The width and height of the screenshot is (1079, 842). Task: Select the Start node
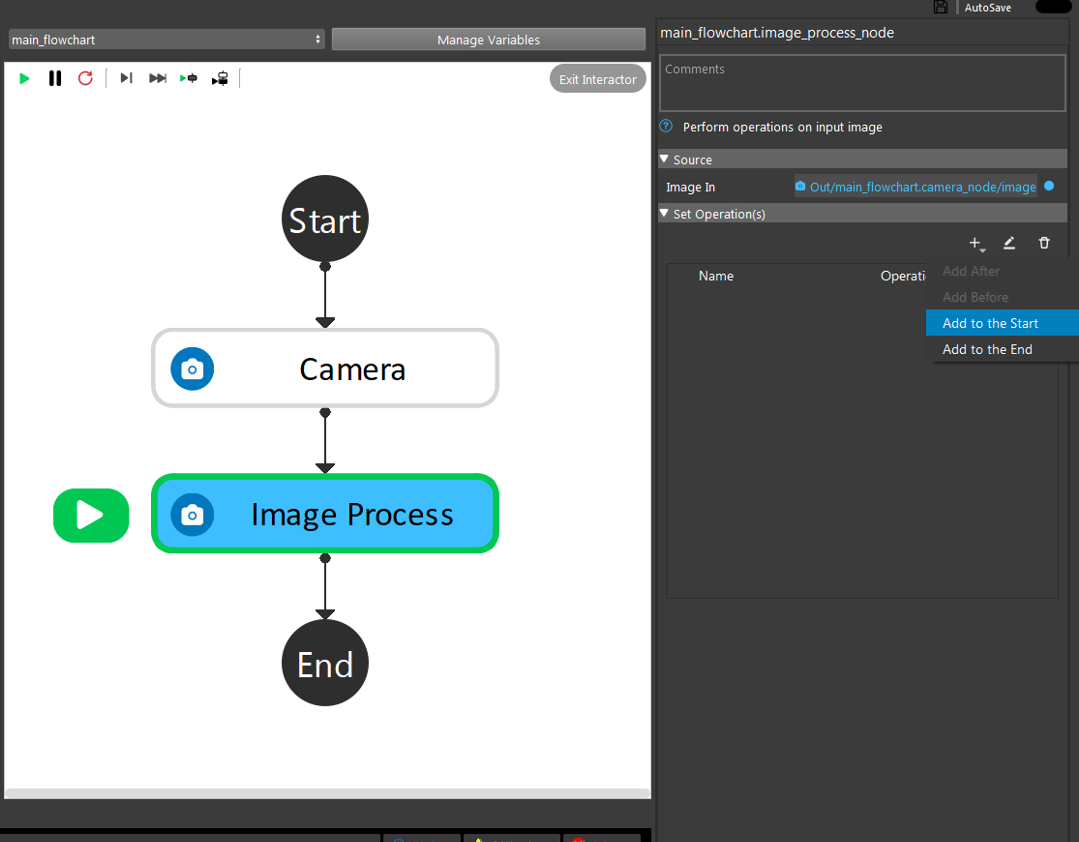(x=325, y=219)
